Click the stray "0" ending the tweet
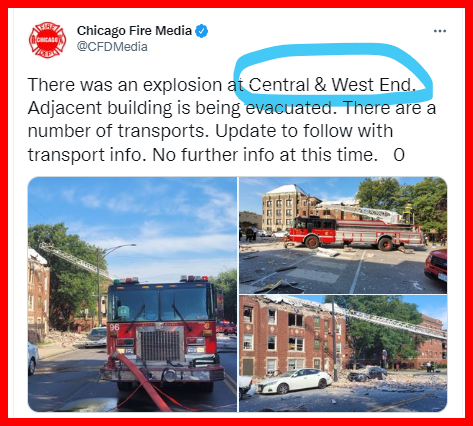This screenshot has width=473, height=426. point(399,155)
